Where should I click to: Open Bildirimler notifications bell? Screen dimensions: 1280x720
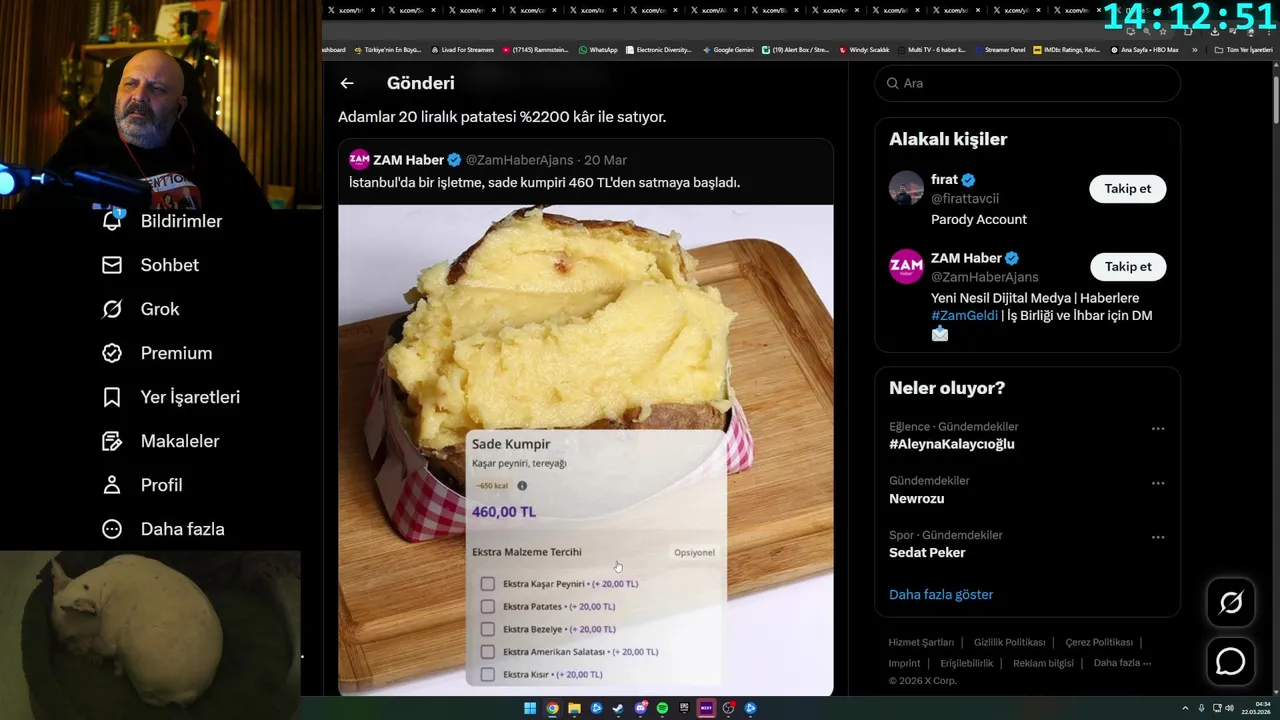coord(112,221)
